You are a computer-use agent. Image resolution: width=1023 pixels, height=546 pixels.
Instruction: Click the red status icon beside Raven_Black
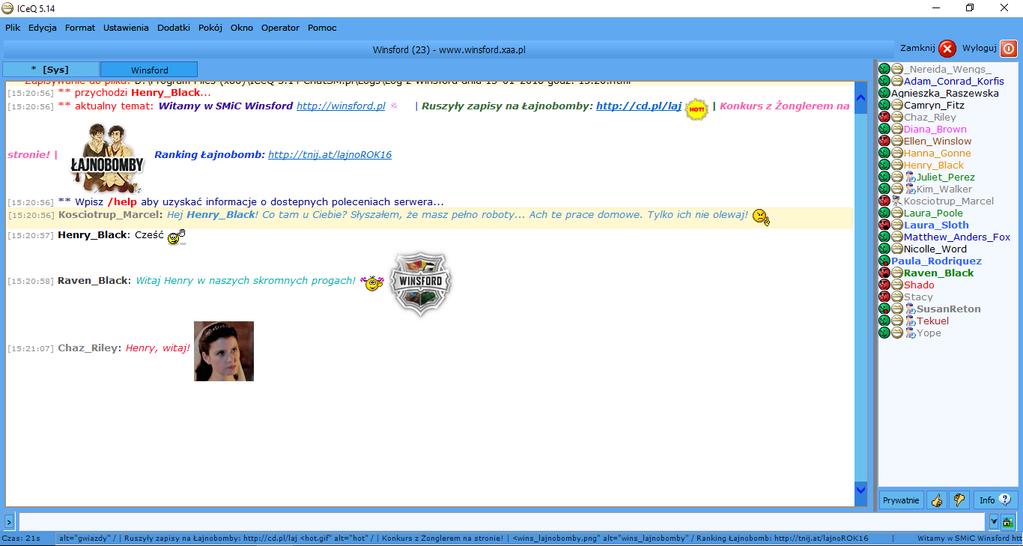tap(884, 273)
